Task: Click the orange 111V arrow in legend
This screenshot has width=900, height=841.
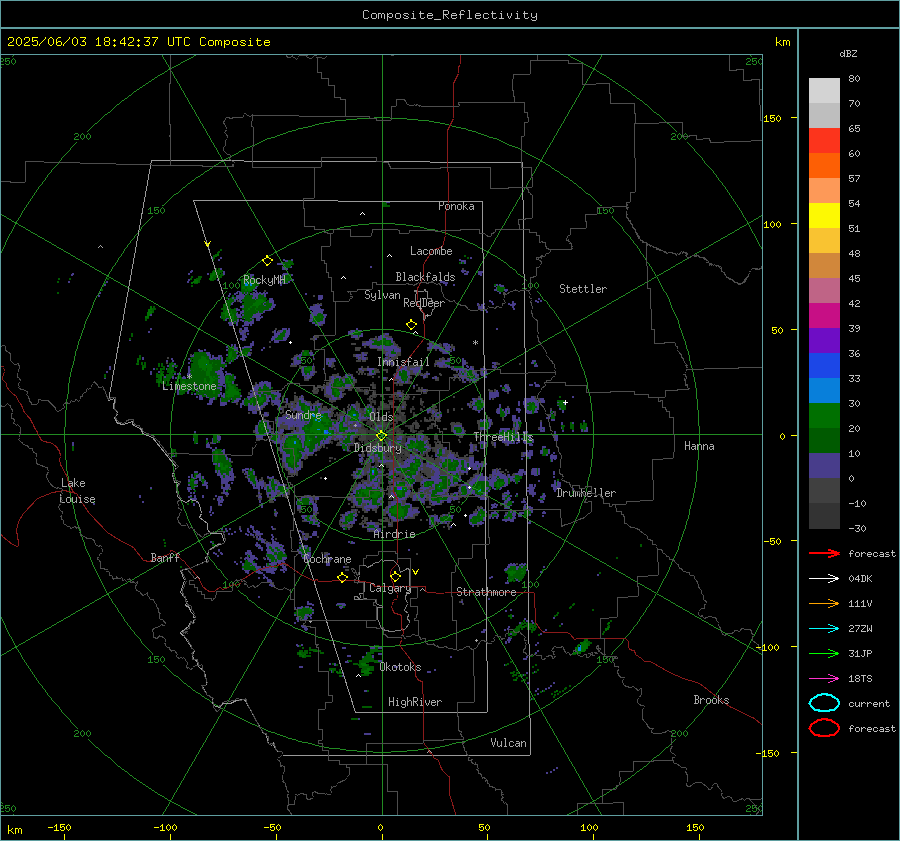Action: pos(824,603)
